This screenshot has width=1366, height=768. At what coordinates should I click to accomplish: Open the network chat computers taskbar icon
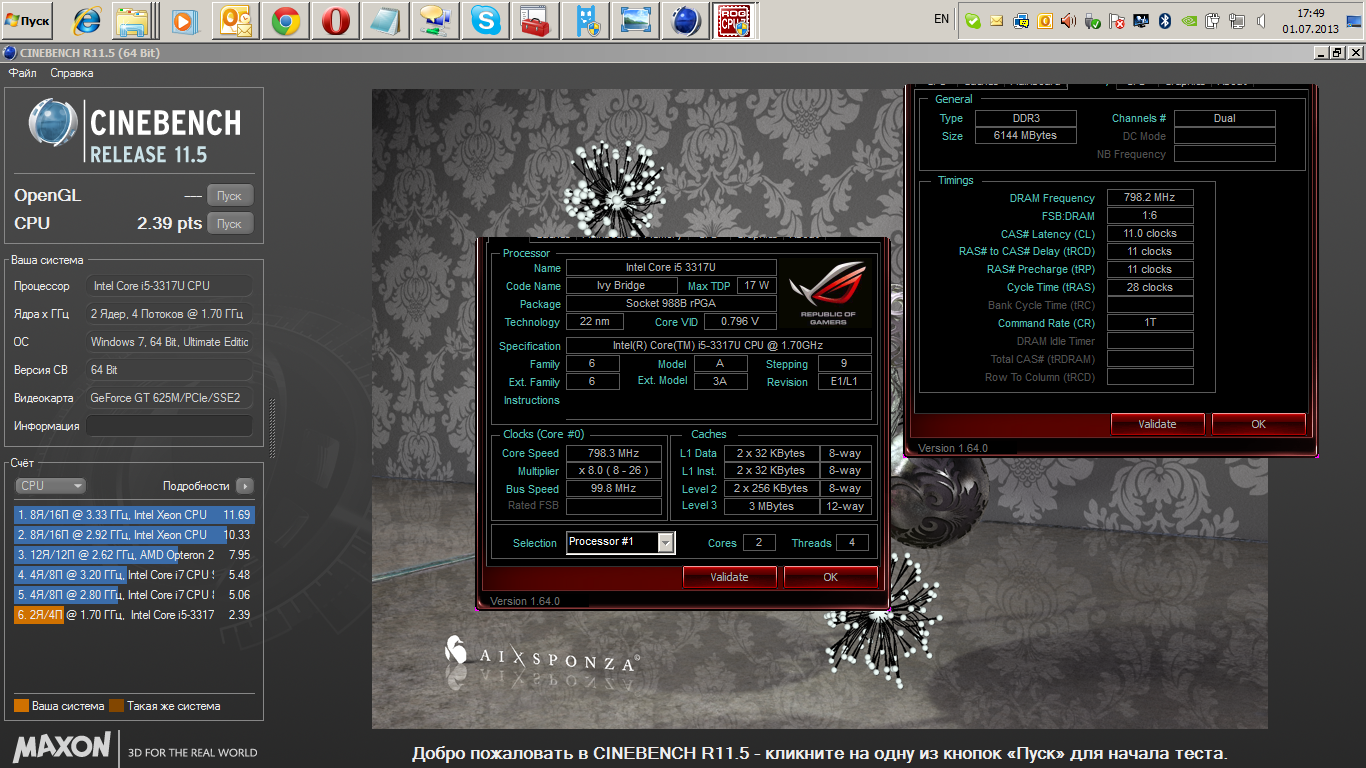coord(435,20)
